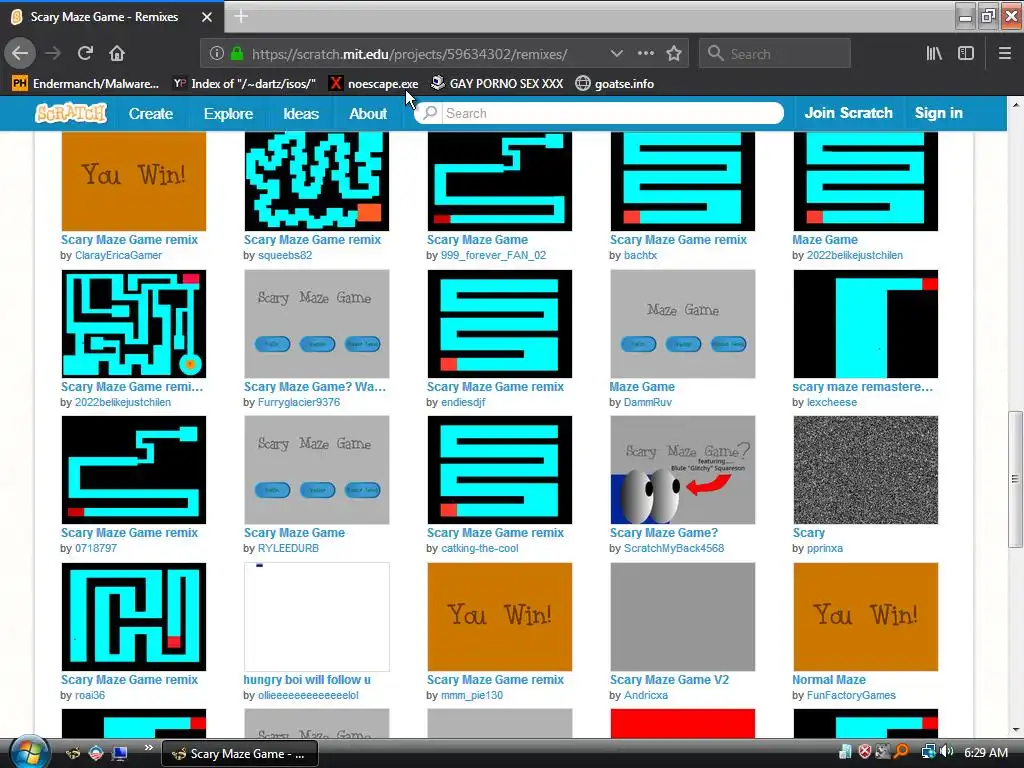
Task: Open the Library icon in toolbar
Action: [x=934, y=54]
